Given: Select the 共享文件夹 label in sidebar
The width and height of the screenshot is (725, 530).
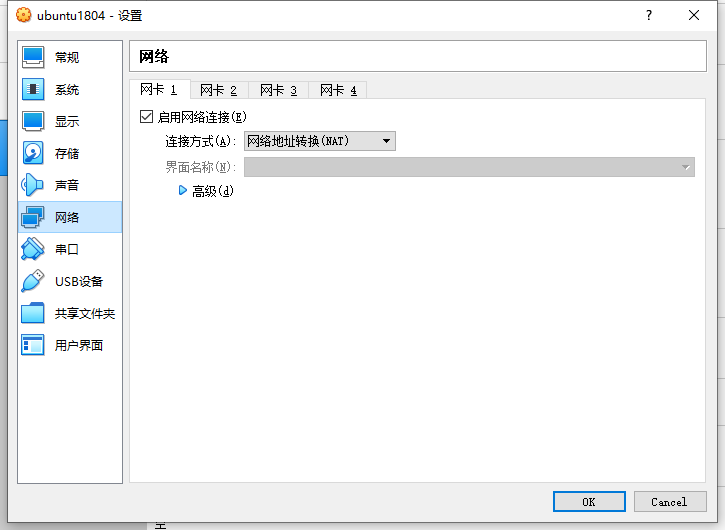Looking at the screenshot, I should [85, 314].
